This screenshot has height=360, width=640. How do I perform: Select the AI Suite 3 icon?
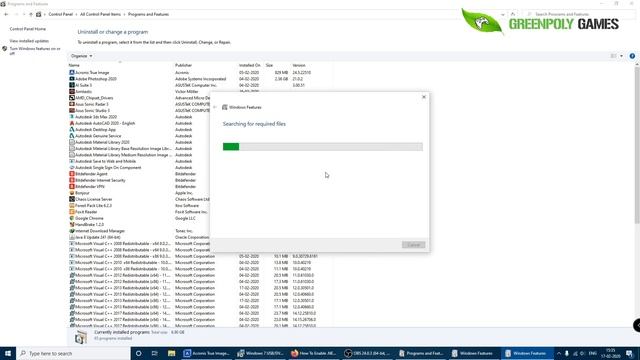(x=72, y=85)
